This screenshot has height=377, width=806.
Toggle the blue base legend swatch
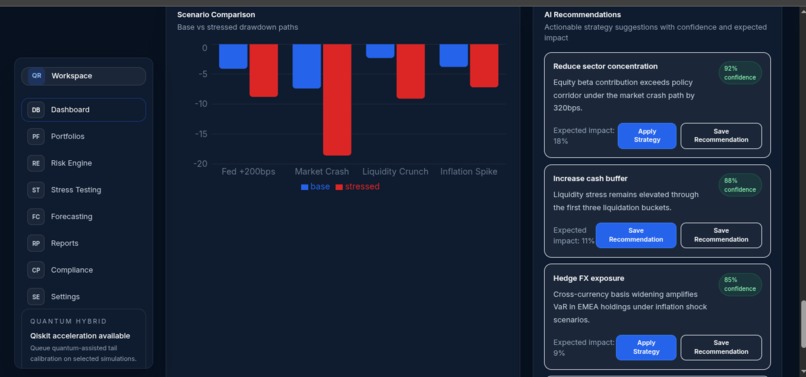(x=304, y=187)
